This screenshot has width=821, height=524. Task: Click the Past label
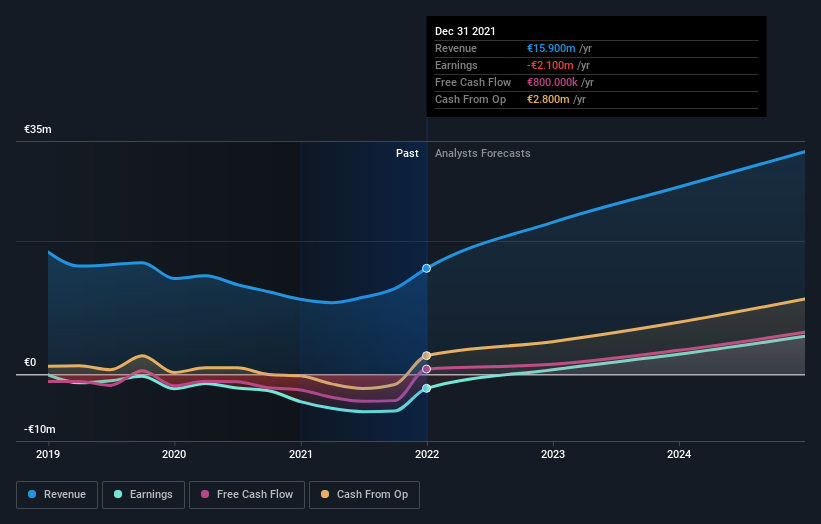tap(407, 153)
